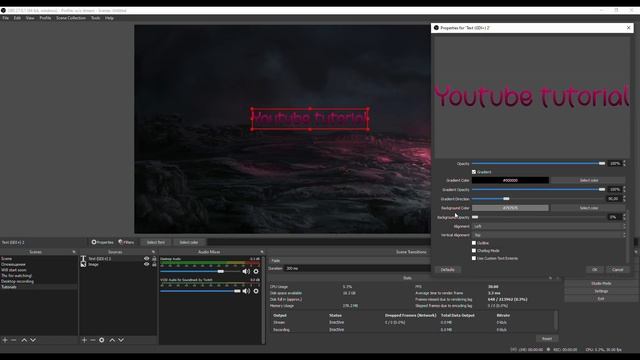Pop out the Audio Mixer dock panel

pyautogui.click(x=262, y=252)
